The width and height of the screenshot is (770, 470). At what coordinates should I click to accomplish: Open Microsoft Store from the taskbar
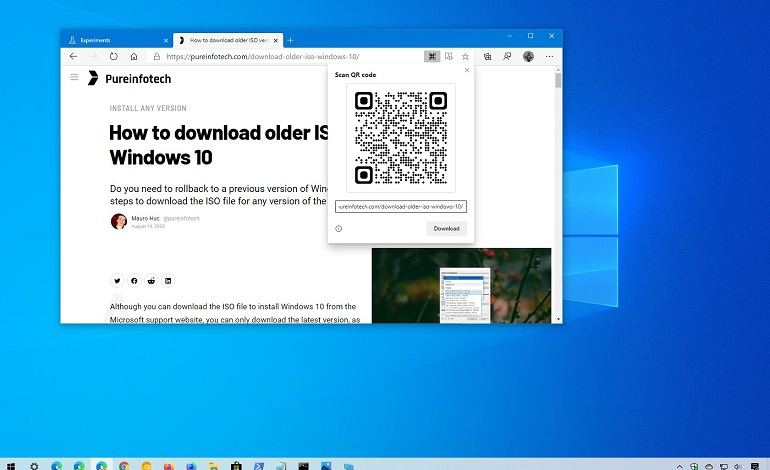[x=236, y=466]
